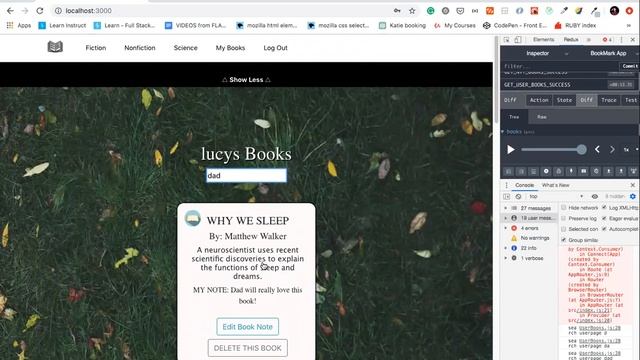Click the saved password key icon
This screenshot has width=640, height=360.
click(x=397, y=11)
